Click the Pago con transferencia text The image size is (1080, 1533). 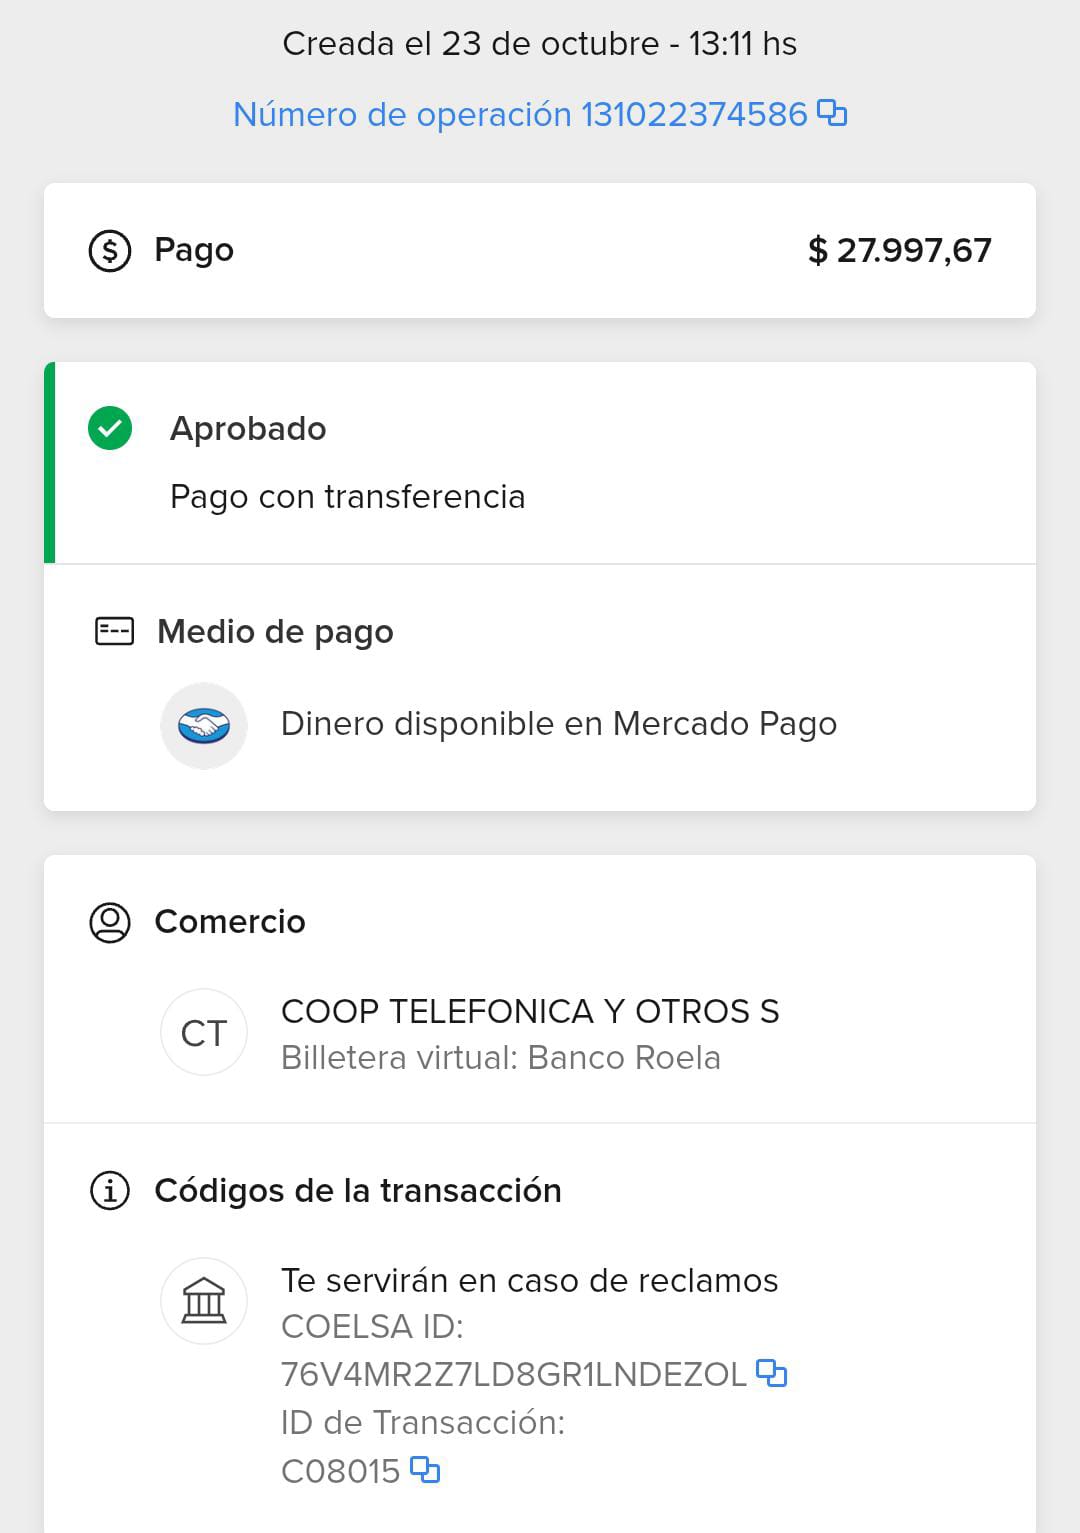[347, 497]
